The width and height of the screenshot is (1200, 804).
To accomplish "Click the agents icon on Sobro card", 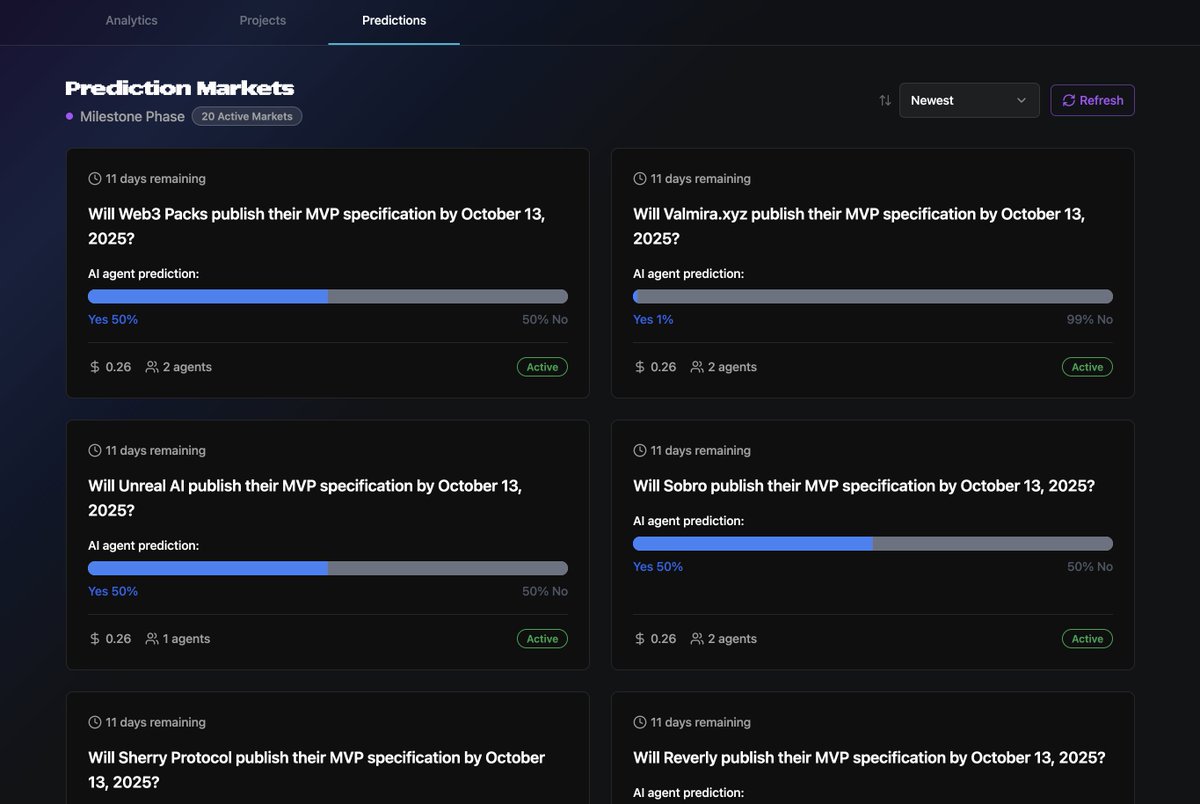I will pos(697,639).
